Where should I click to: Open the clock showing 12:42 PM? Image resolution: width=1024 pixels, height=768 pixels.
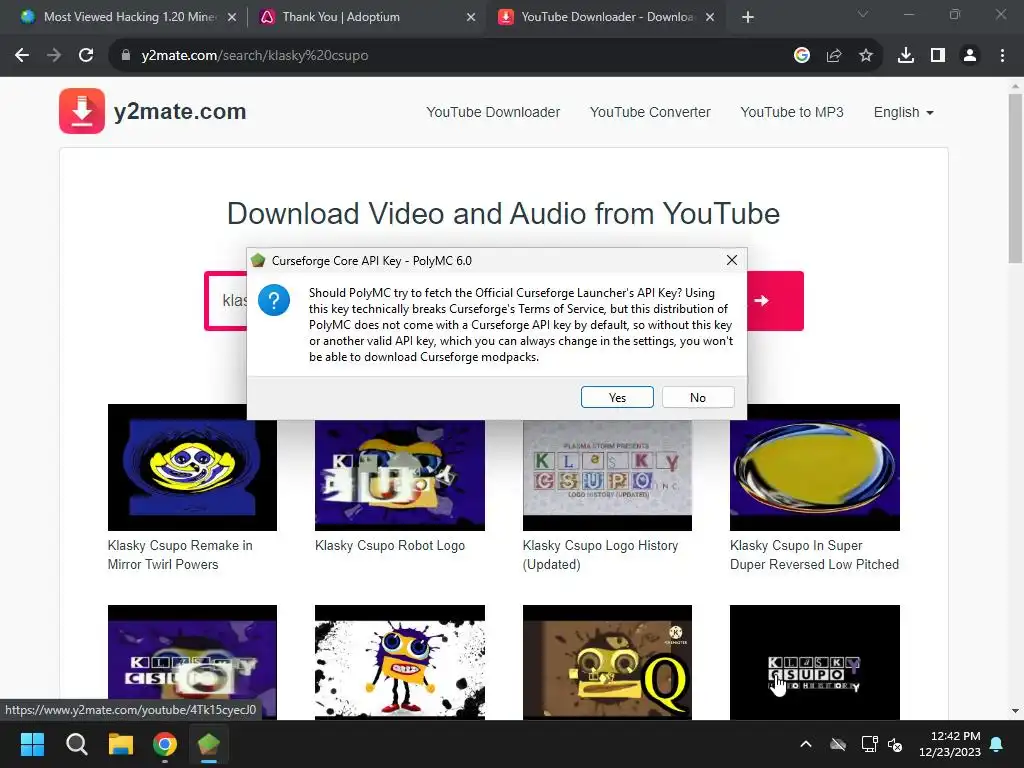click(950, 744)
